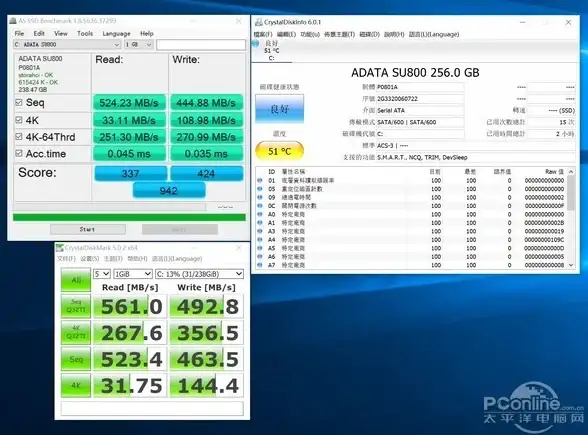Open 語言(L)(Language) menu in CrystalDiskMark
588x435 pixels.
177,259
